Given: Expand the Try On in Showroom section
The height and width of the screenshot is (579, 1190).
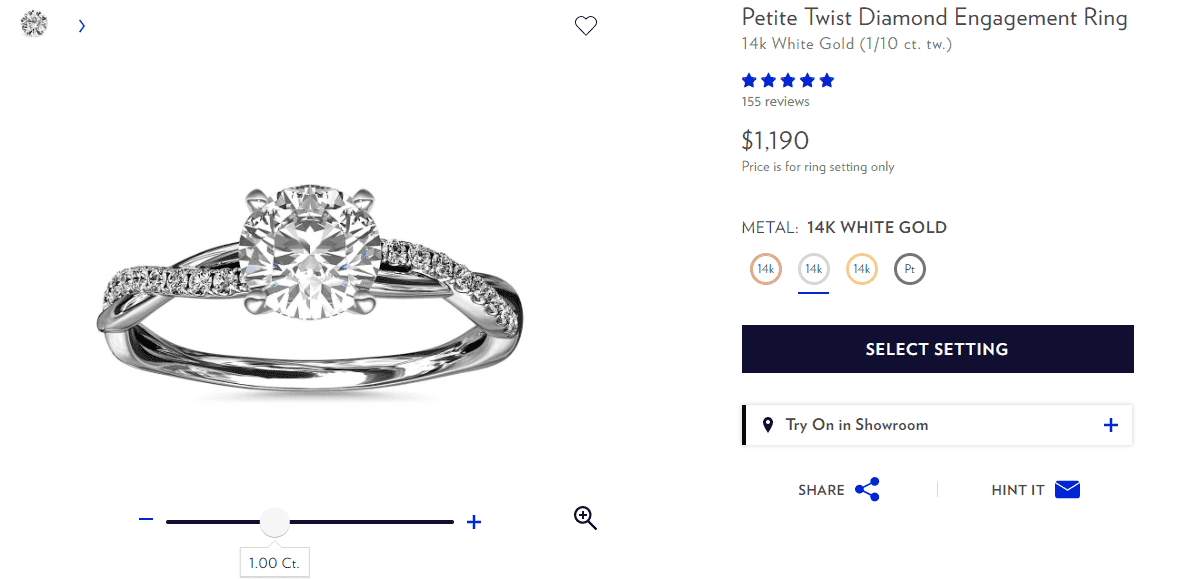Looking at the screenshot, I should (x=1110, y=424).
